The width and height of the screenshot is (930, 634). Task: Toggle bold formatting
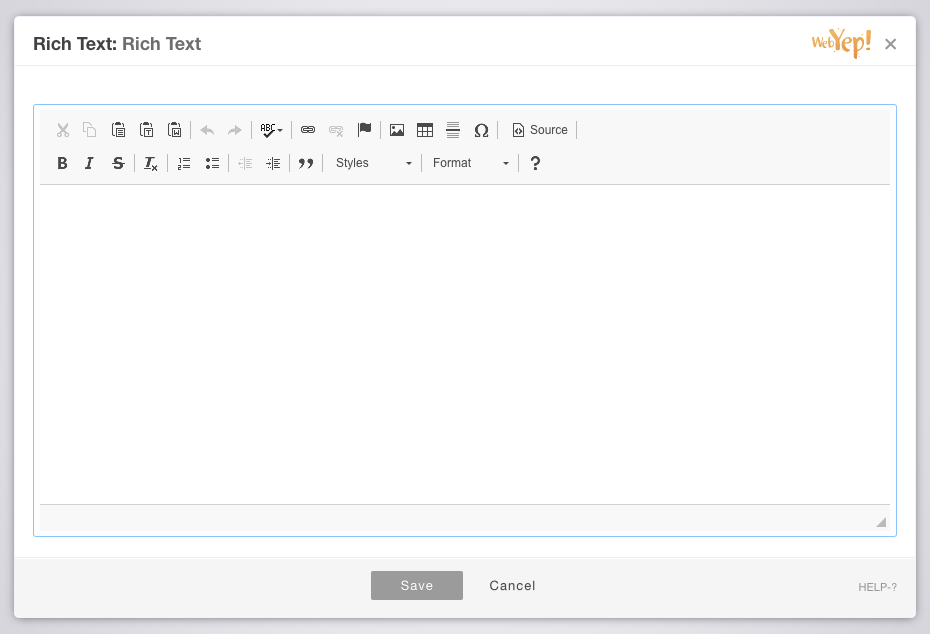(62, 163)
